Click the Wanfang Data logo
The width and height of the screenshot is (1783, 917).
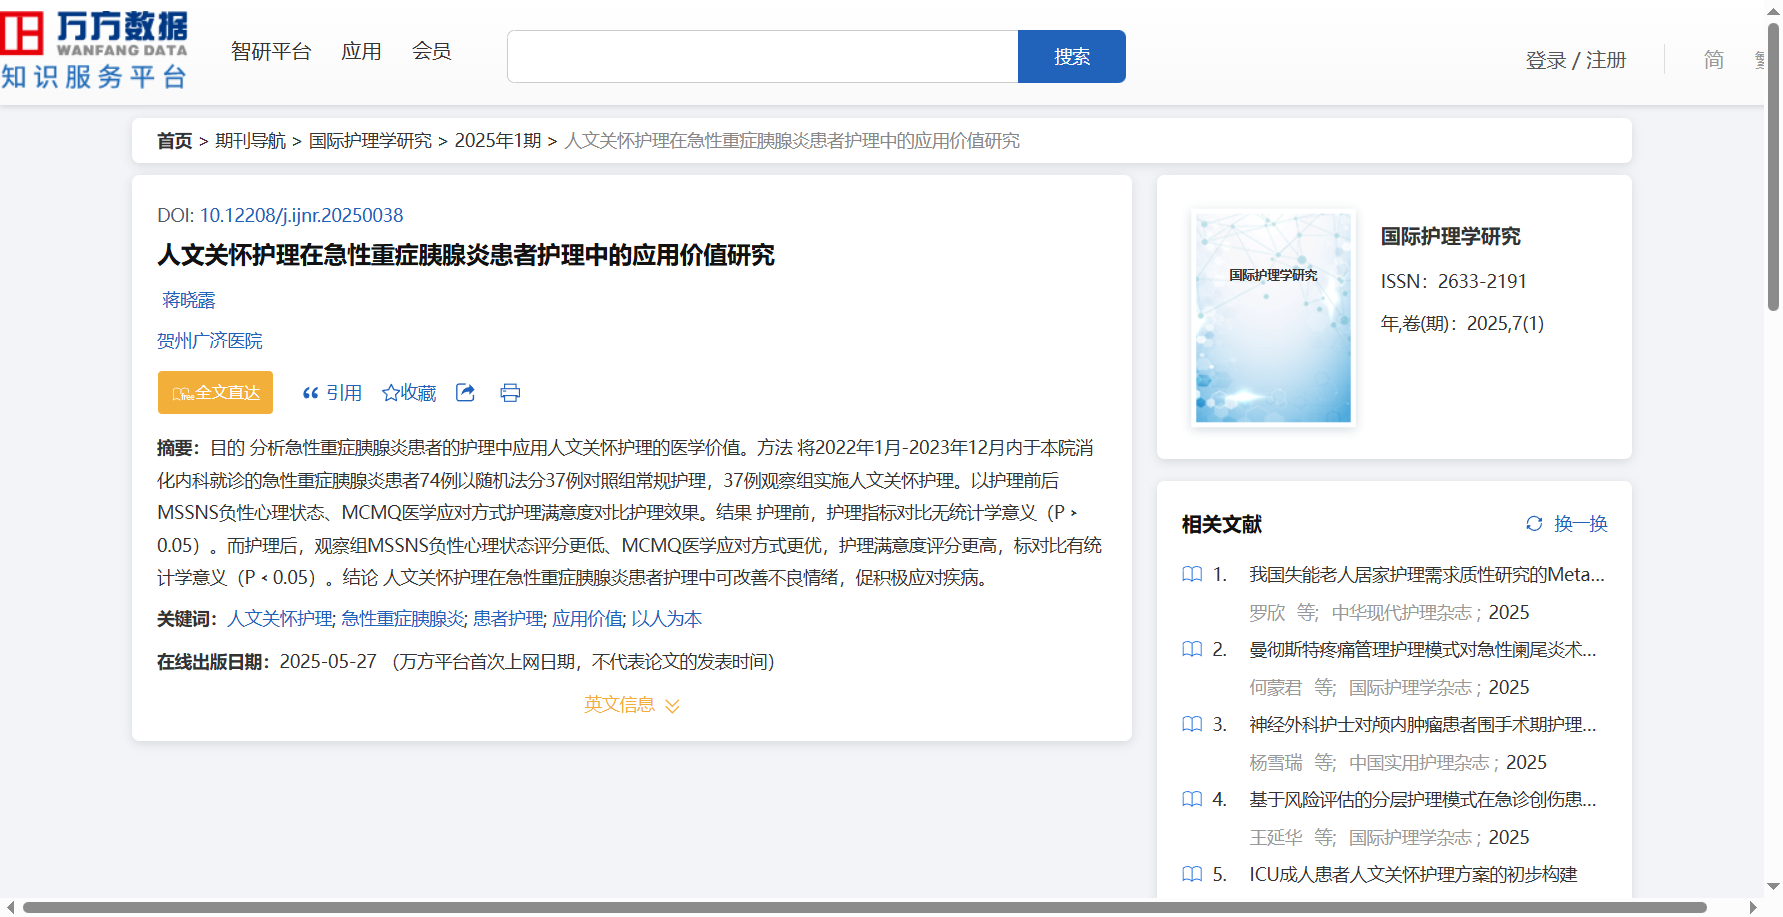click(x=94, y=50)
